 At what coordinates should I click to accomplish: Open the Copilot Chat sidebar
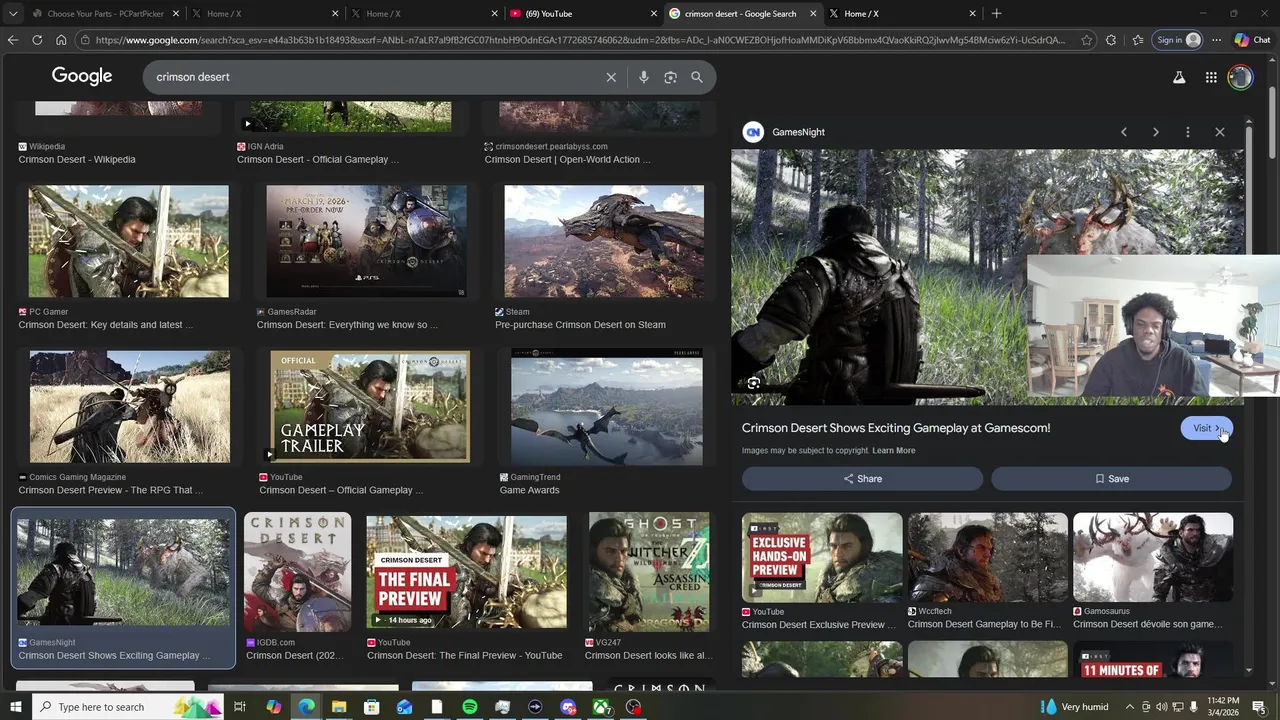[1252, 40]
